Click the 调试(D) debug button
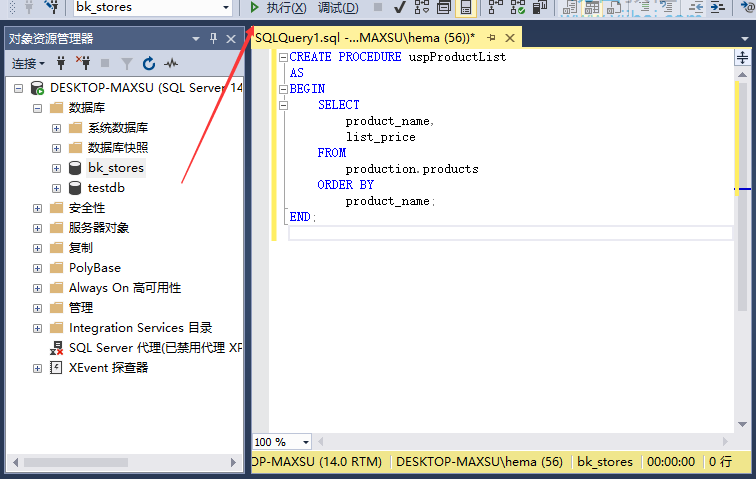The height and width of the screenshot is (479, 756). click(338, 7)
